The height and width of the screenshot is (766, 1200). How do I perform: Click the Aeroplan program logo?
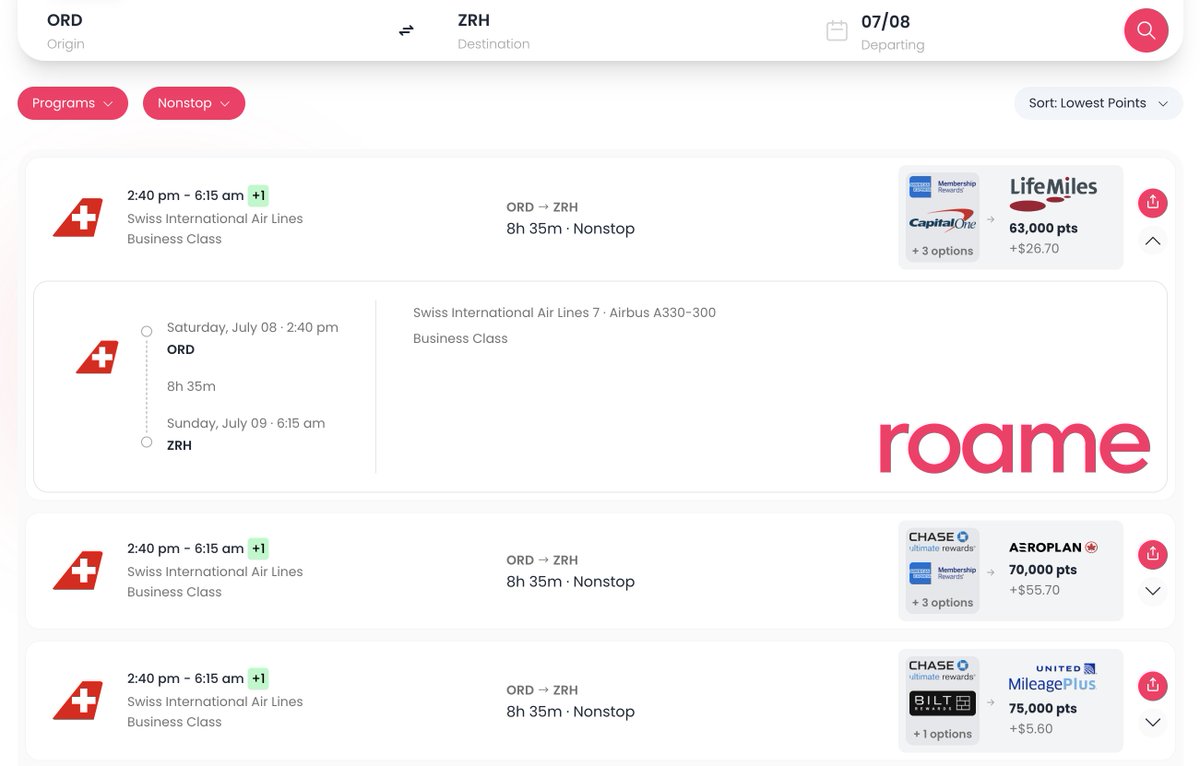point(1053,547)
